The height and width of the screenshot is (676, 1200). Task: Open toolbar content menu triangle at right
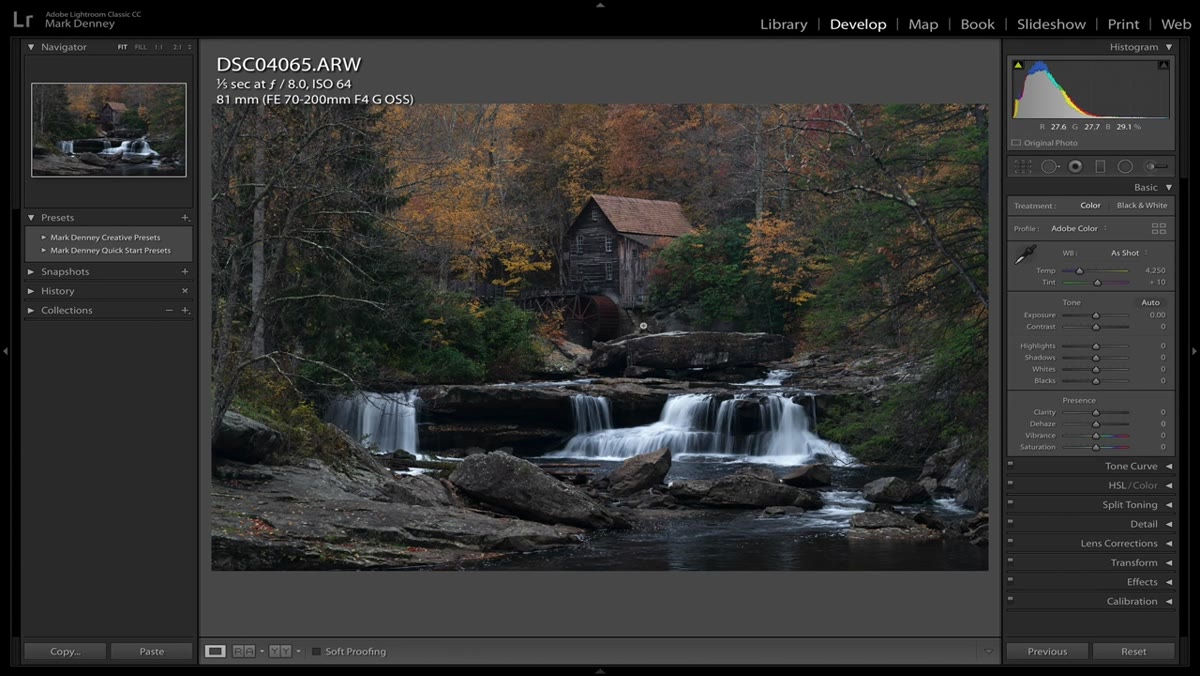click(989, 651)
